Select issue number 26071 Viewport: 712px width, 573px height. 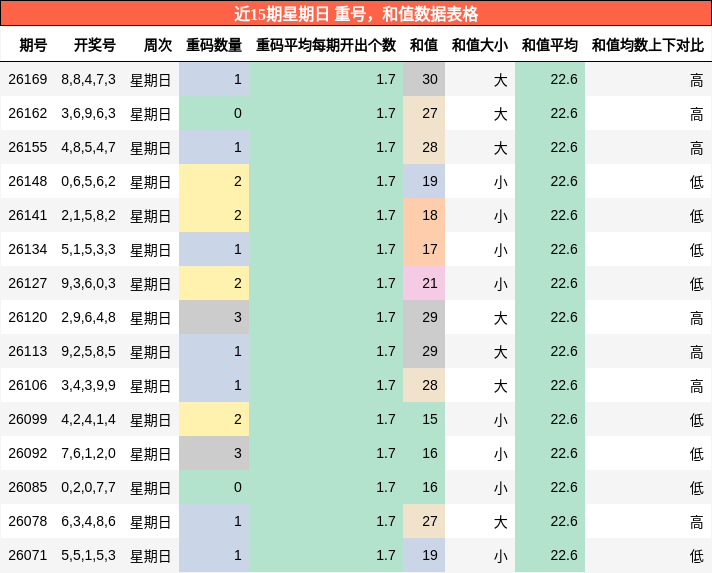[x=28, y=555]
